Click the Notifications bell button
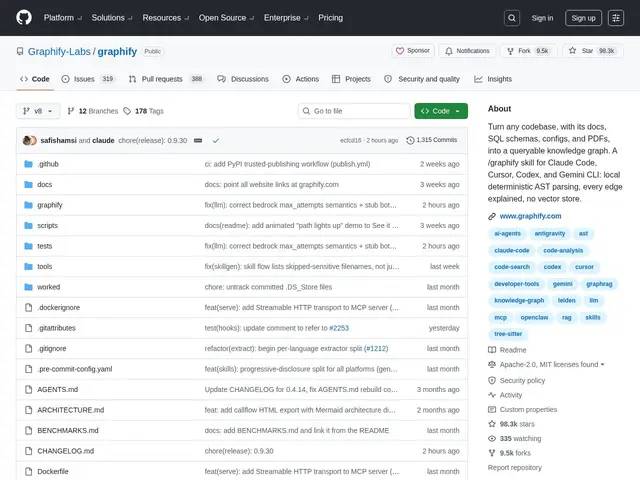The width and height of the screenshot is (640, 480). click(x=467, y=51)
